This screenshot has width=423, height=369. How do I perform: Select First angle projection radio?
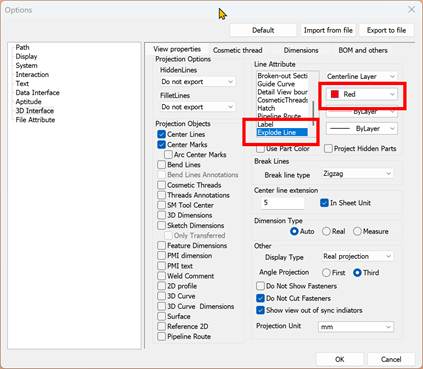(x=326, y=273)
